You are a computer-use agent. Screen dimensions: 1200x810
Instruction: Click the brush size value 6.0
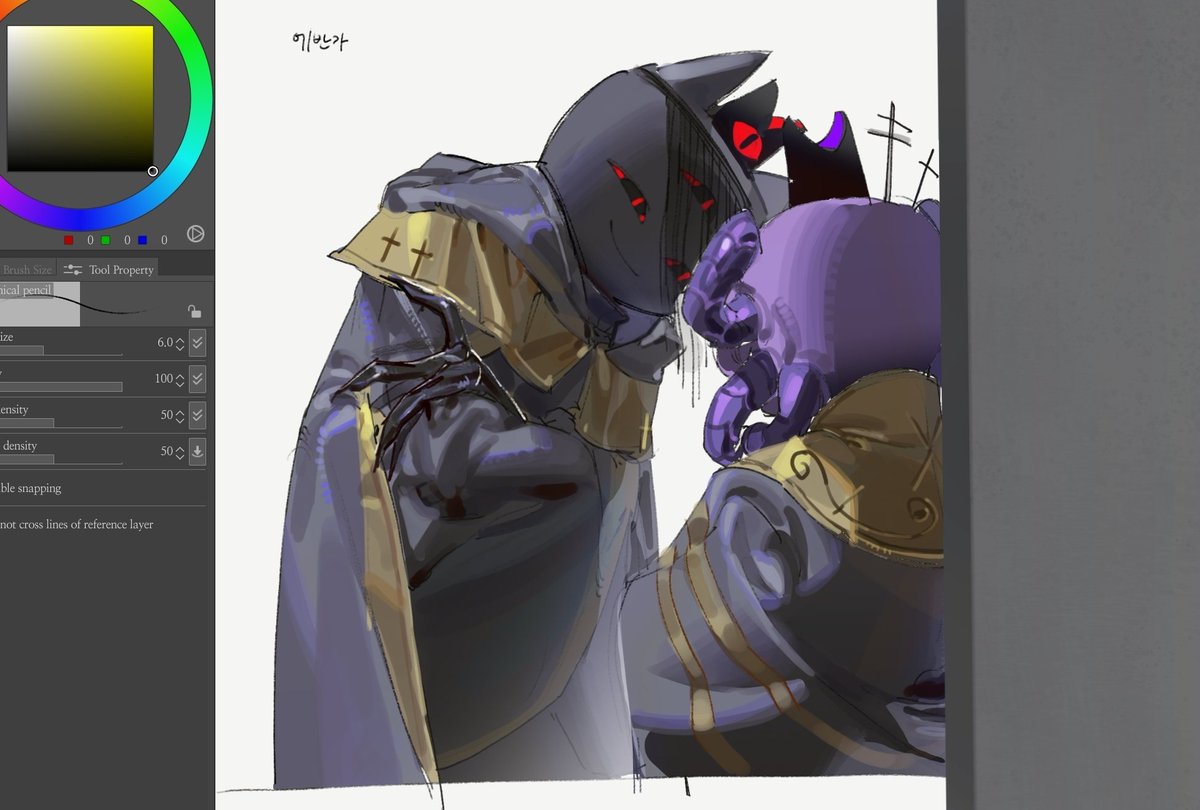click(165, 343)
